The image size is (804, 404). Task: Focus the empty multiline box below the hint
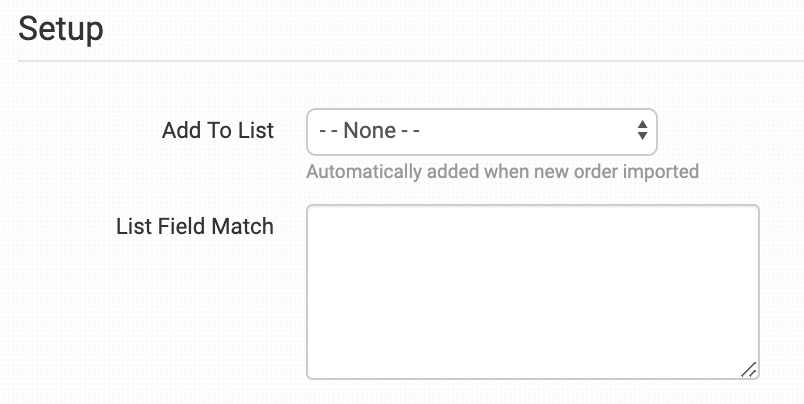pos(532,291)
